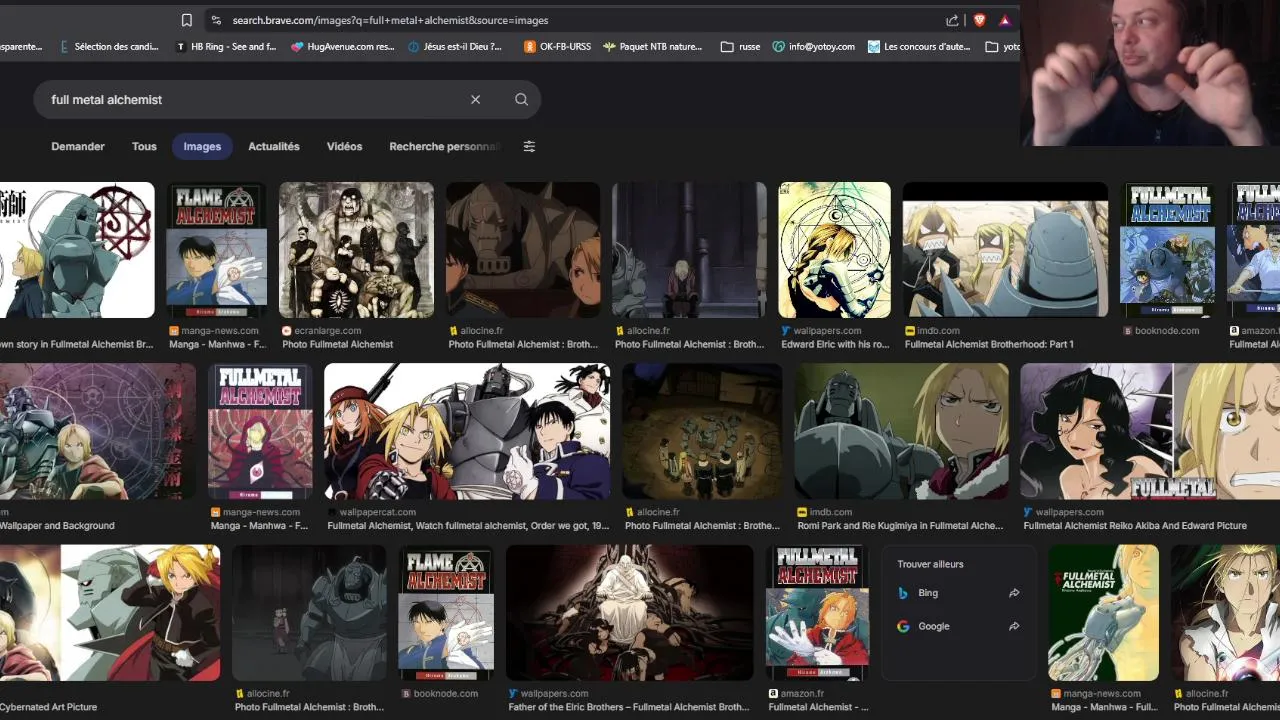Open the Brave Shields lion icon
This screenshot has height=720, width=1280.
pos(979,20)
